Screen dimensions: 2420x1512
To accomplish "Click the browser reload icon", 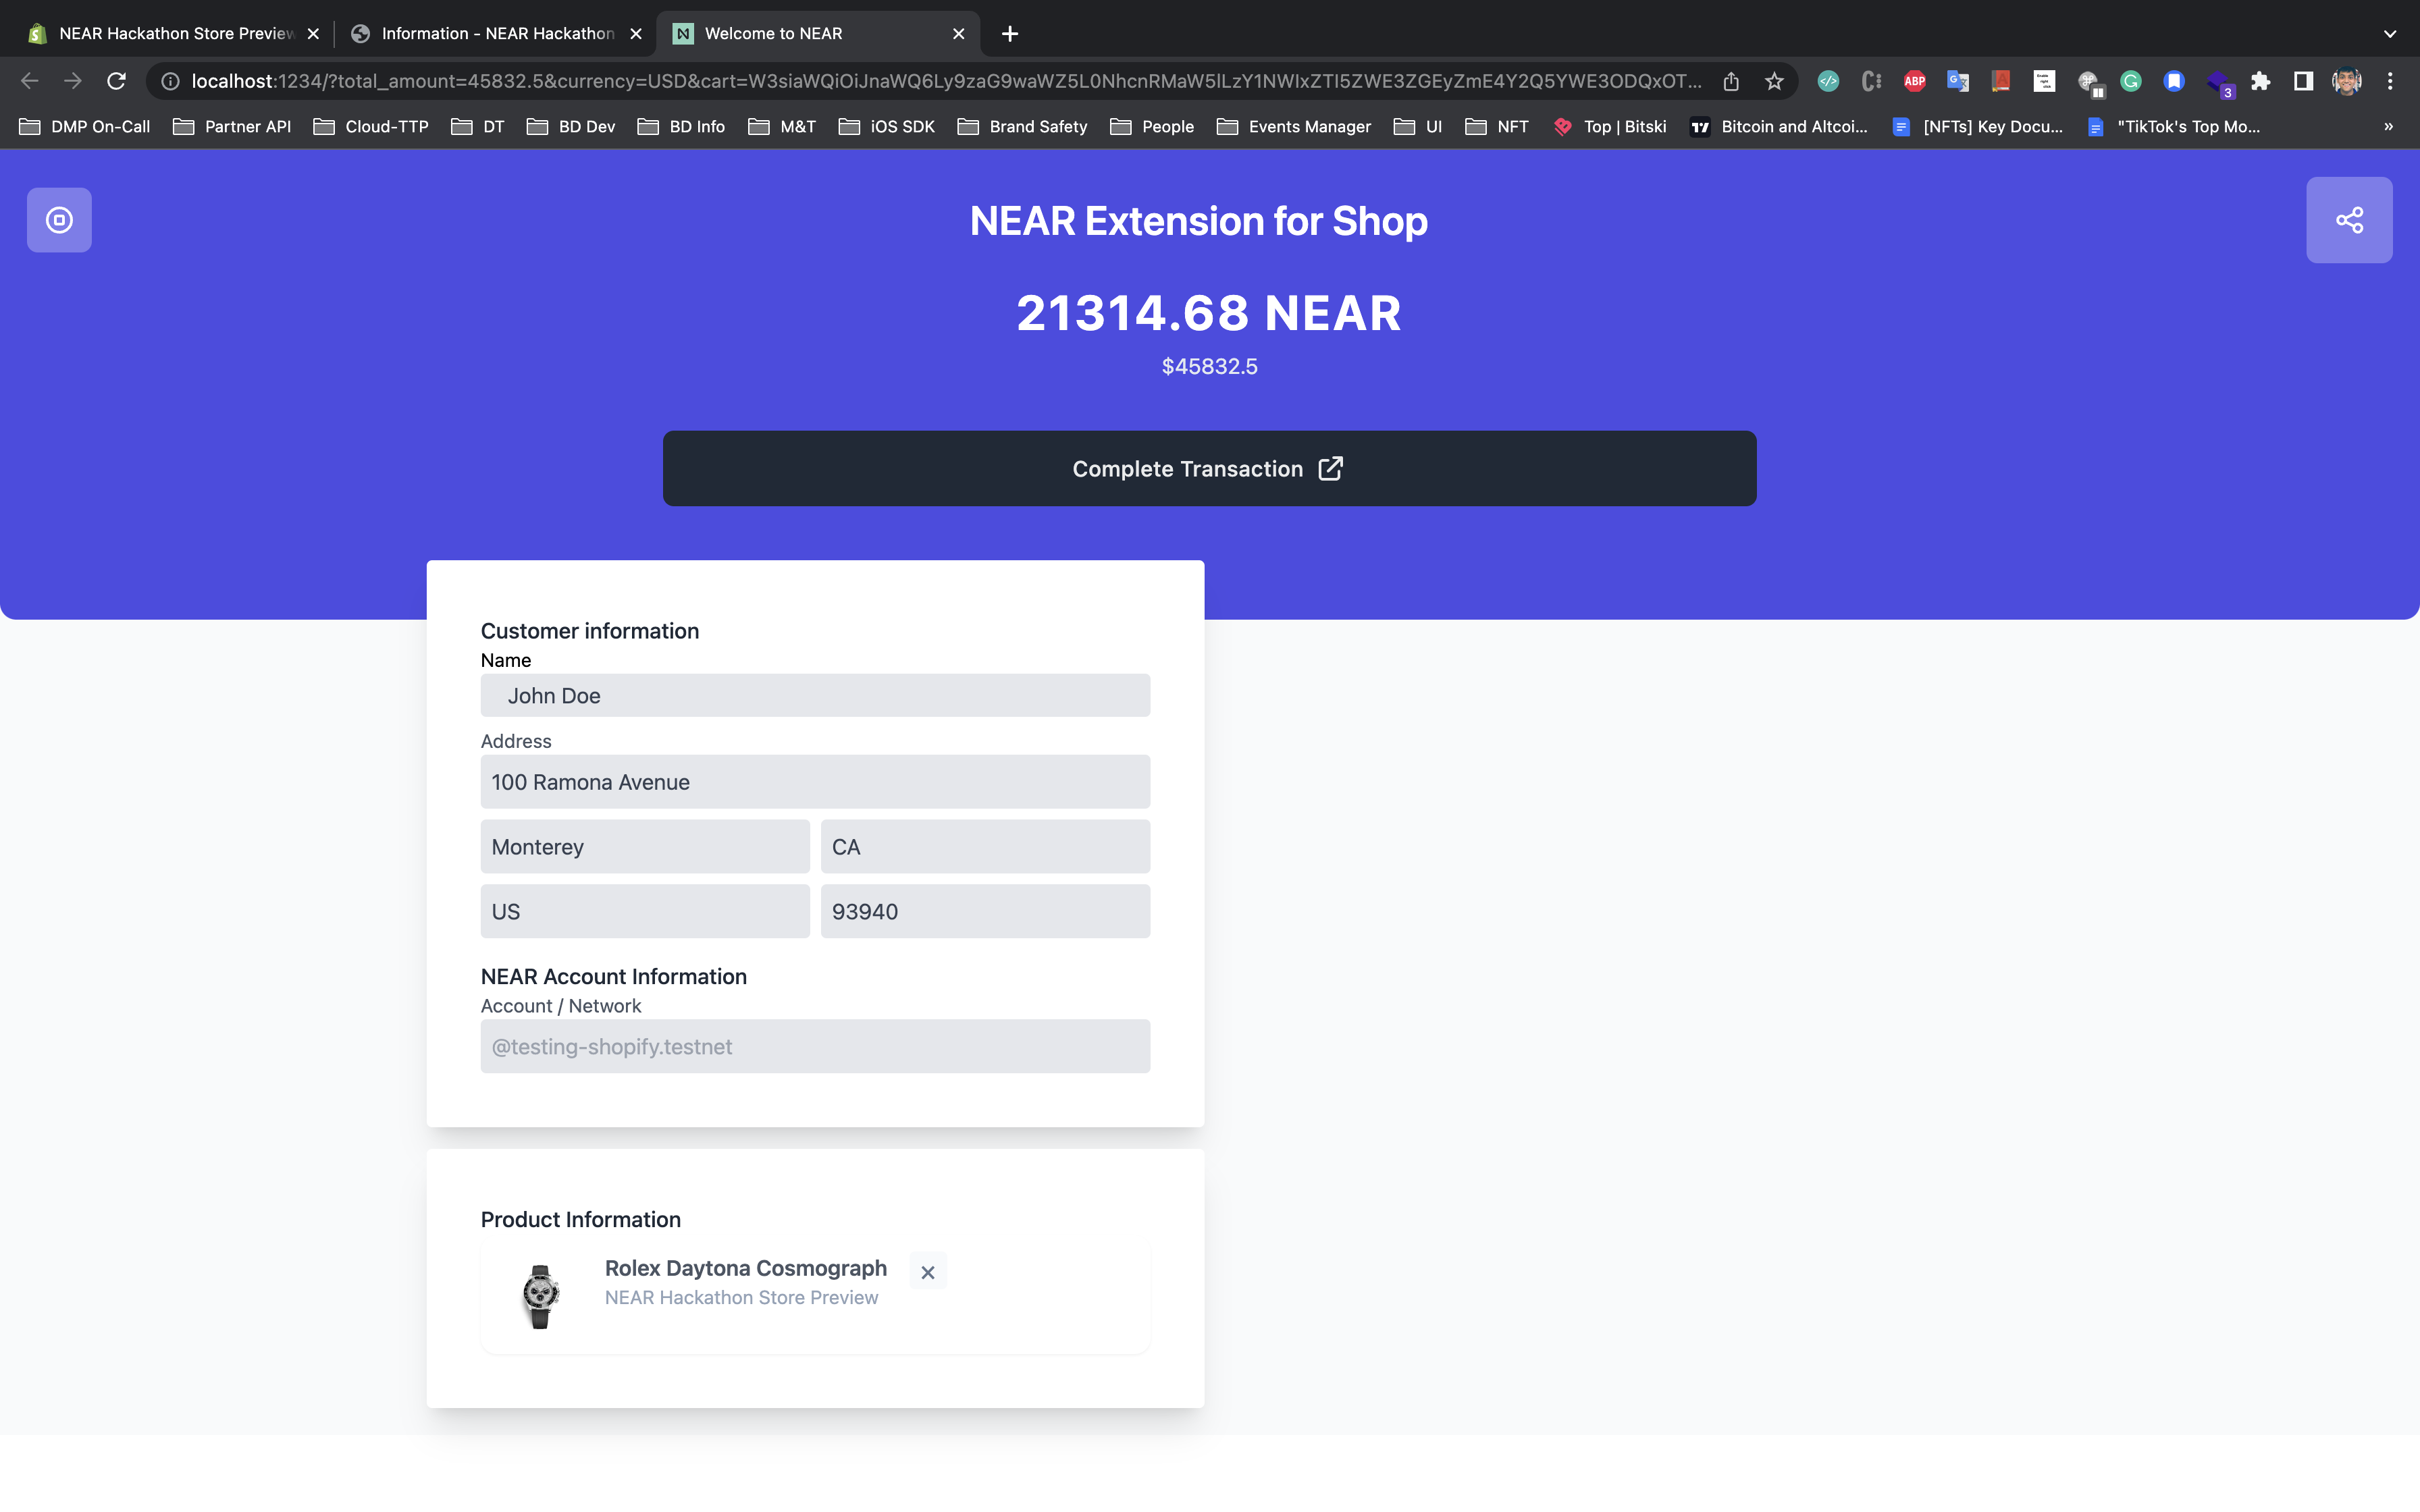I will point(116,81).
